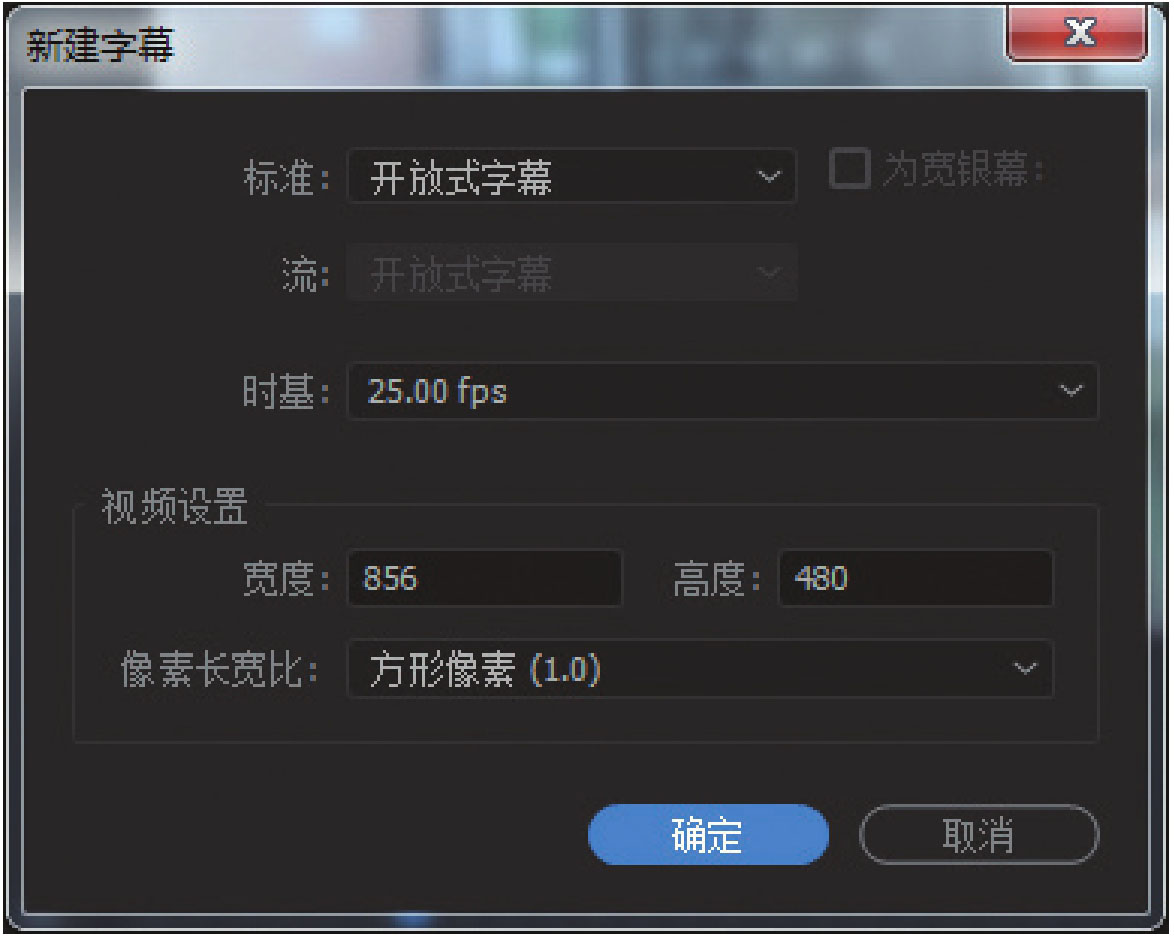Select the 宽度 field showing 856
The width and height of the screenshot is (1174, 938).
[484, 578]
